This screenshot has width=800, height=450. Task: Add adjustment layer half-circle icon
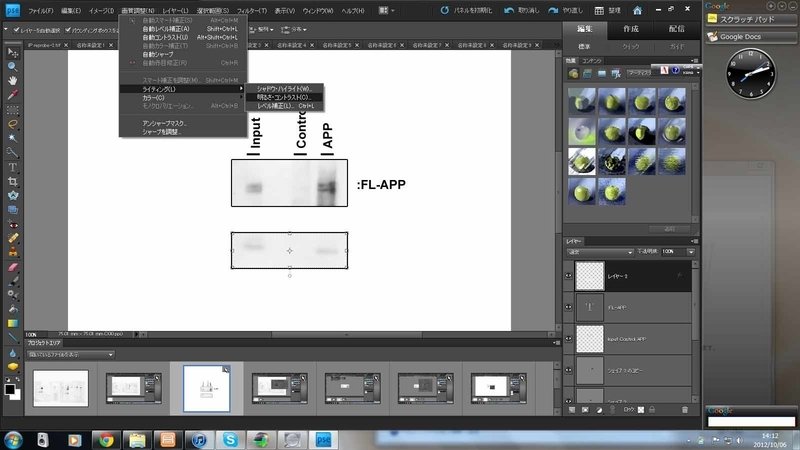coord(599,410)
